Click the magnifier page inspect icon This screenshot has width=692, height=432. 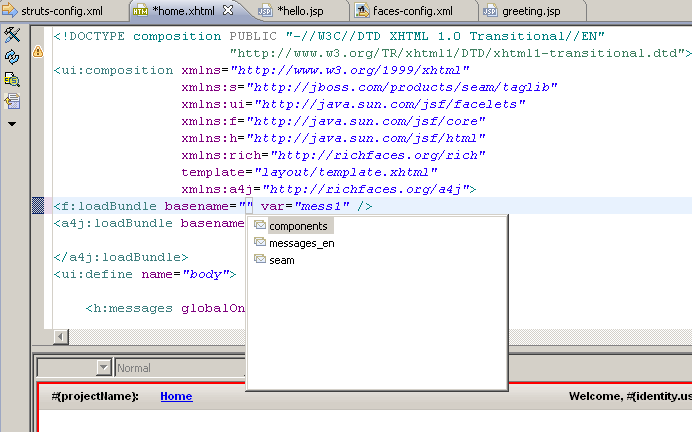[x=13, y=78]
